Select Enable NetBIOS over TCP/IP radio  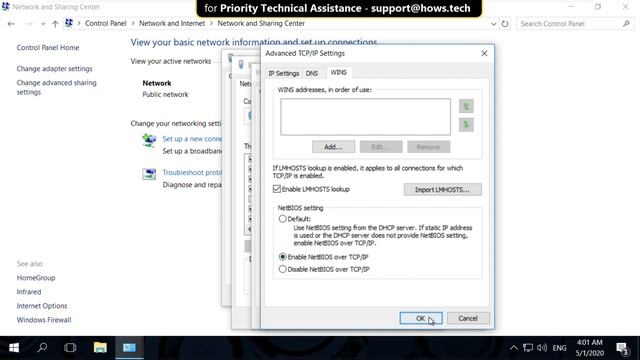pyautogui.click(x=282, y=257)
